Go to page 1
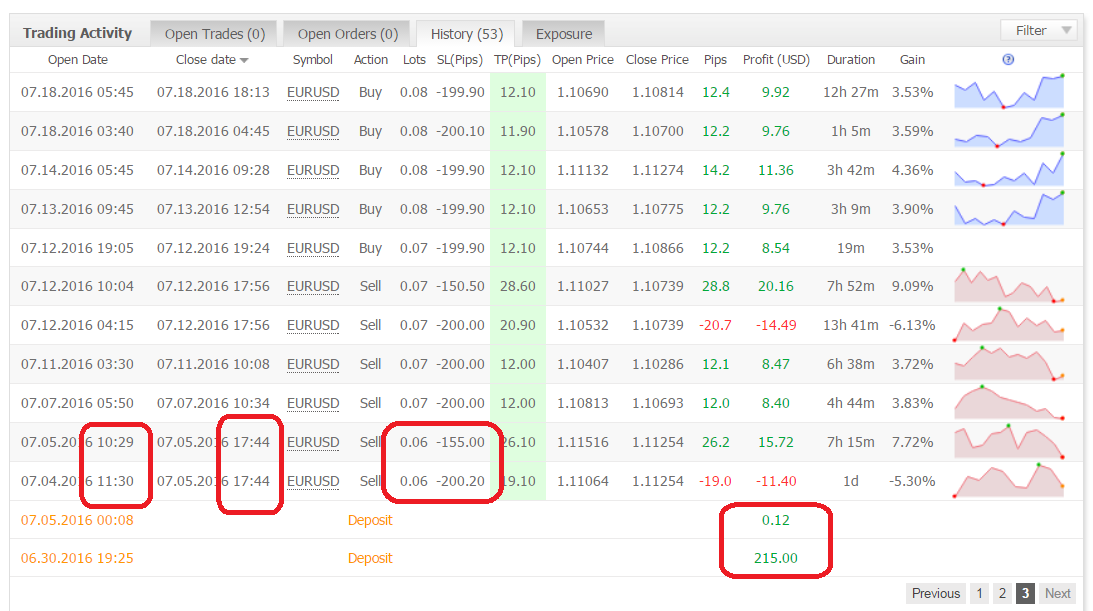The image size is (1093, 611). 979,594
